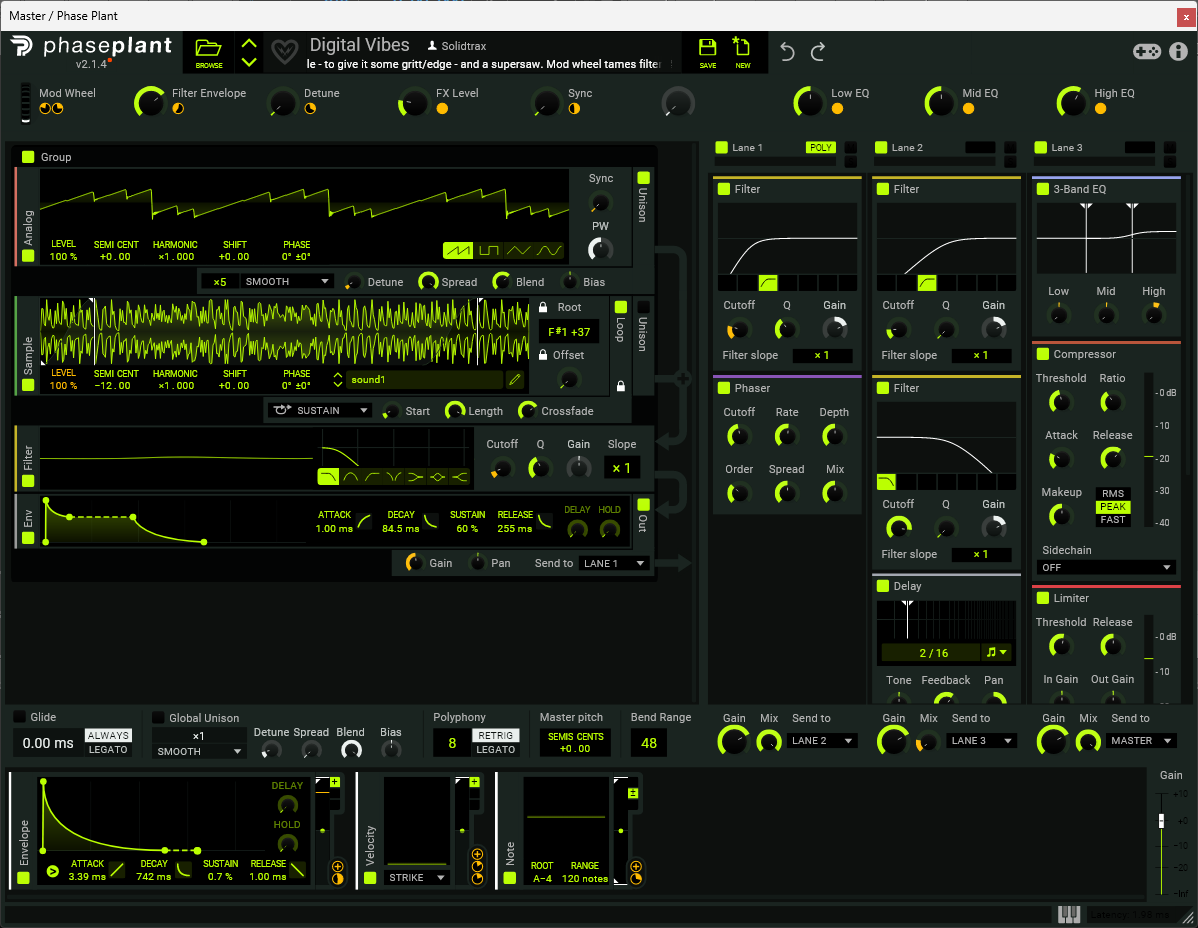Viewport: 1198px width, 928px height.
Task: Select the high-shelf type in the generator Filter
Action: tap(459, 477)
